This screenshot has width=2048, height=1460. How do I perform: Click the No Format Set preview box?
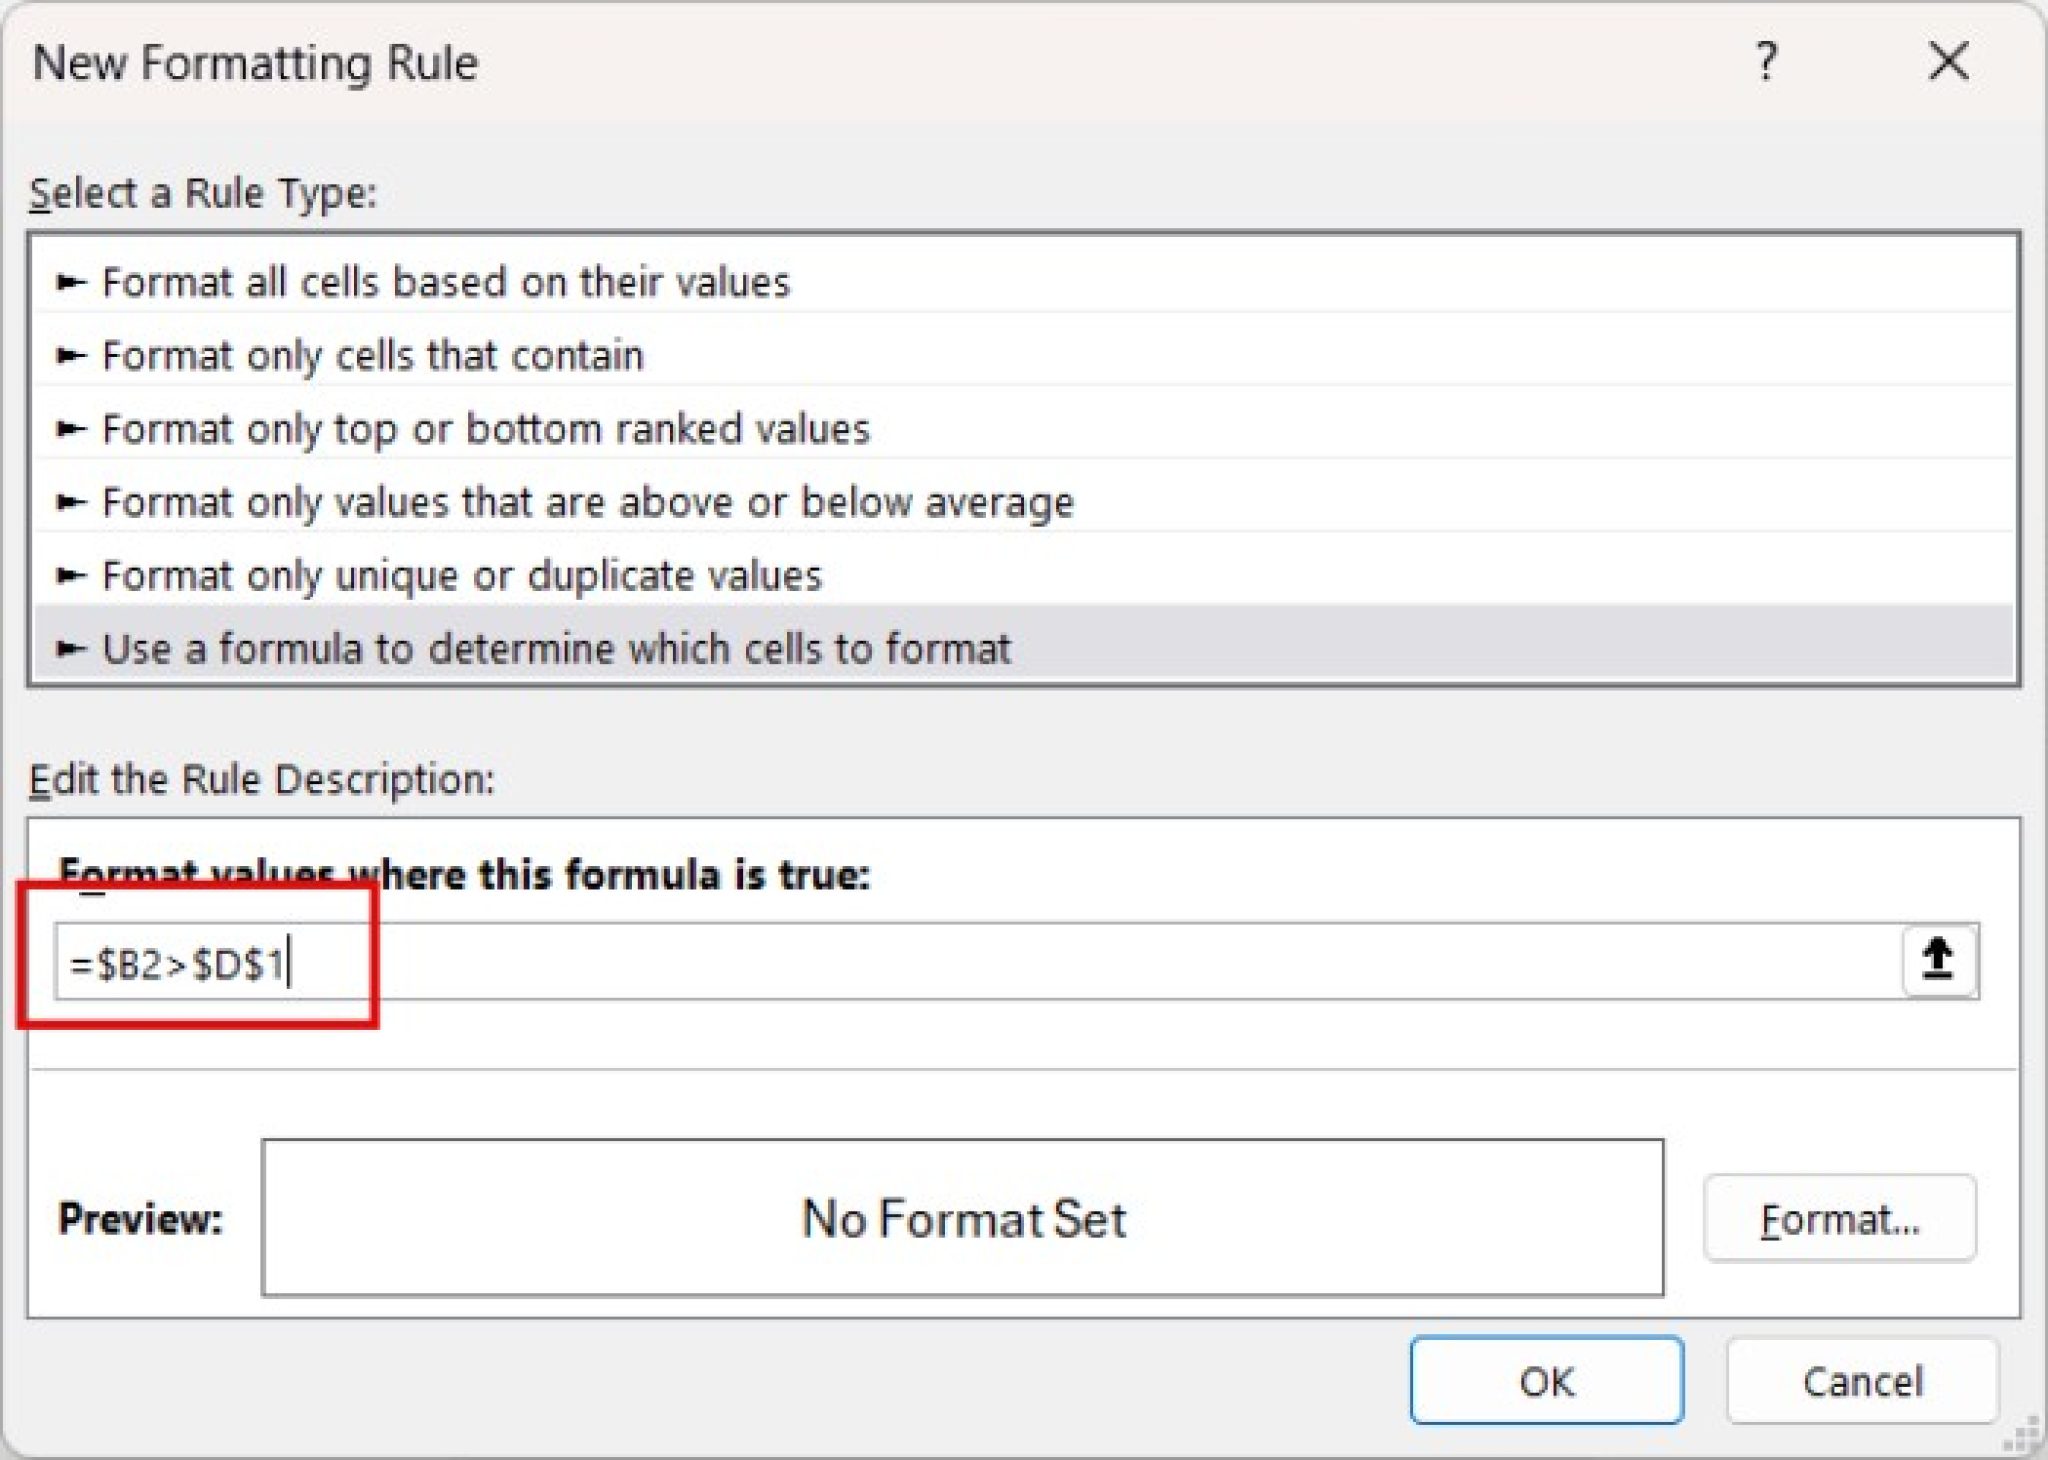coord(962,1218)
